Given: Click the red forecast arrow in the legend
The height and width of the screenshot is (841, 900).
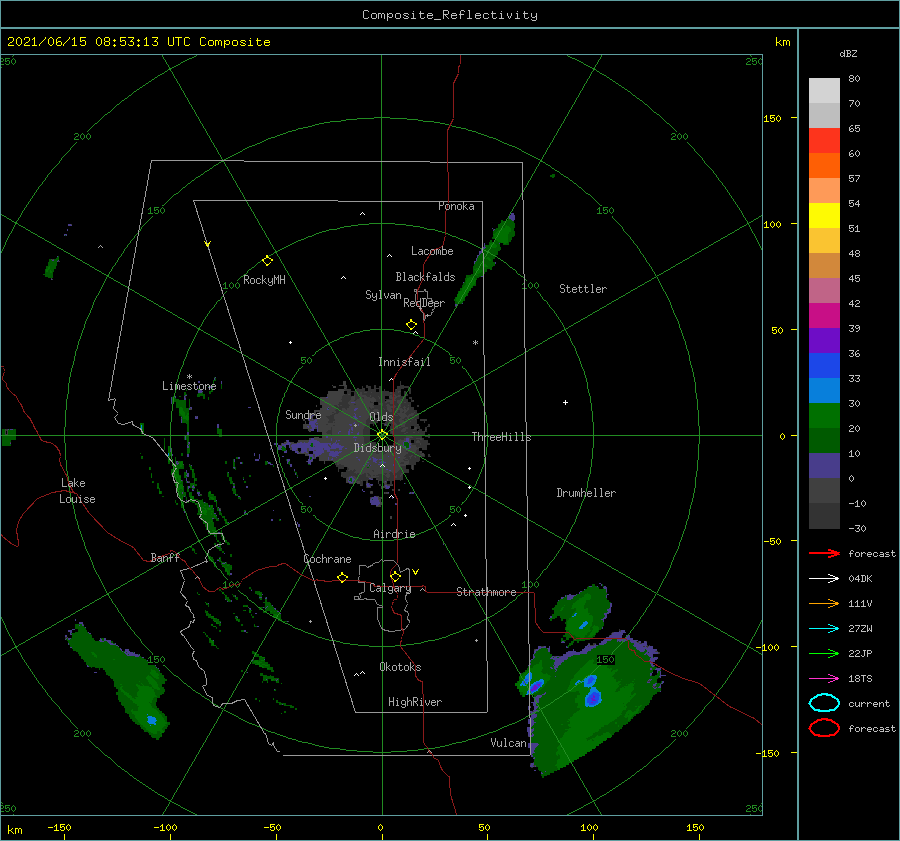Looking at the screenshot, I should (824, 553).
